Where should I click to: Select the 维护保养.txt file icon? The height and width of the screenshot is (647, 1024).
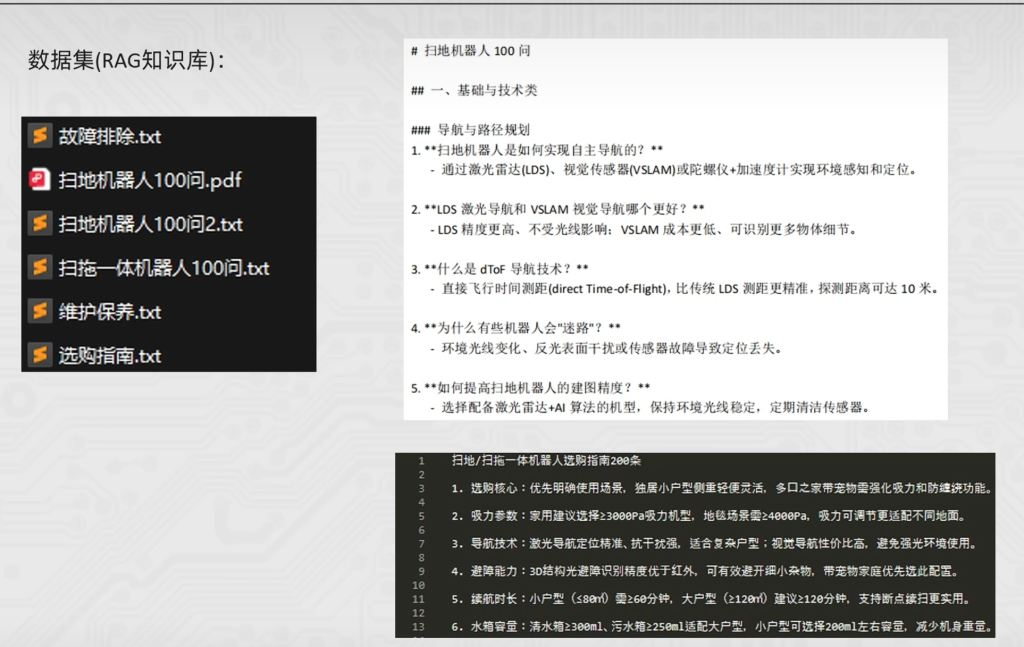coord(38,311)
